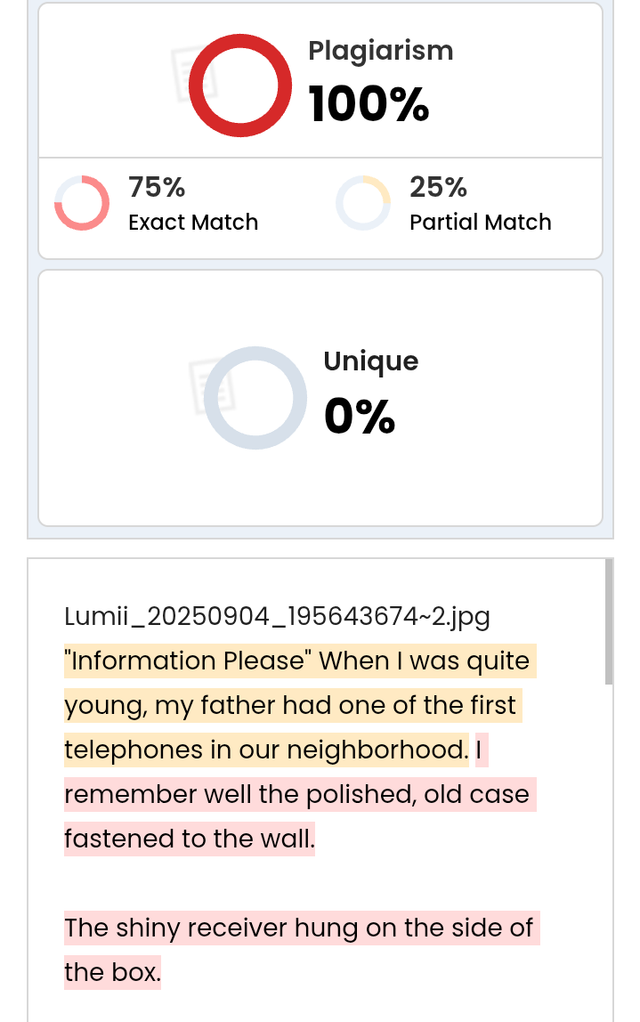Click the pink Exact Match ring icon
This screenshot has height=1022, width=640.
coord(81,203)
